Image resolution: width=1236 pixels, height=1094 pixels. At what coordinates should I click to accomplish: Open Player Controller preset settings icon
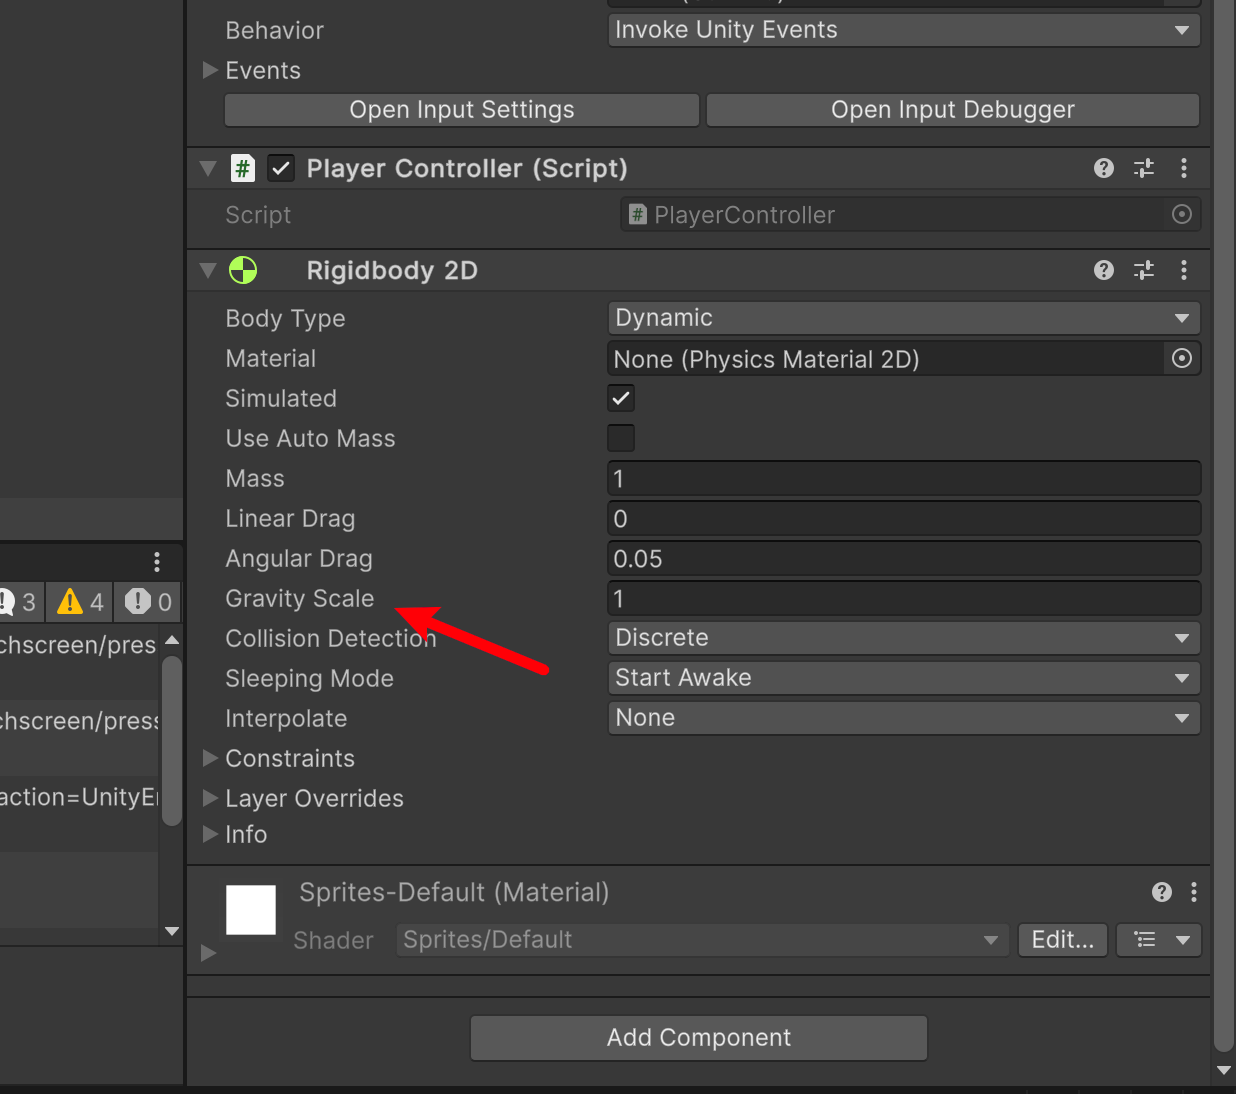pyautogui.click(x=1144, y=168)
